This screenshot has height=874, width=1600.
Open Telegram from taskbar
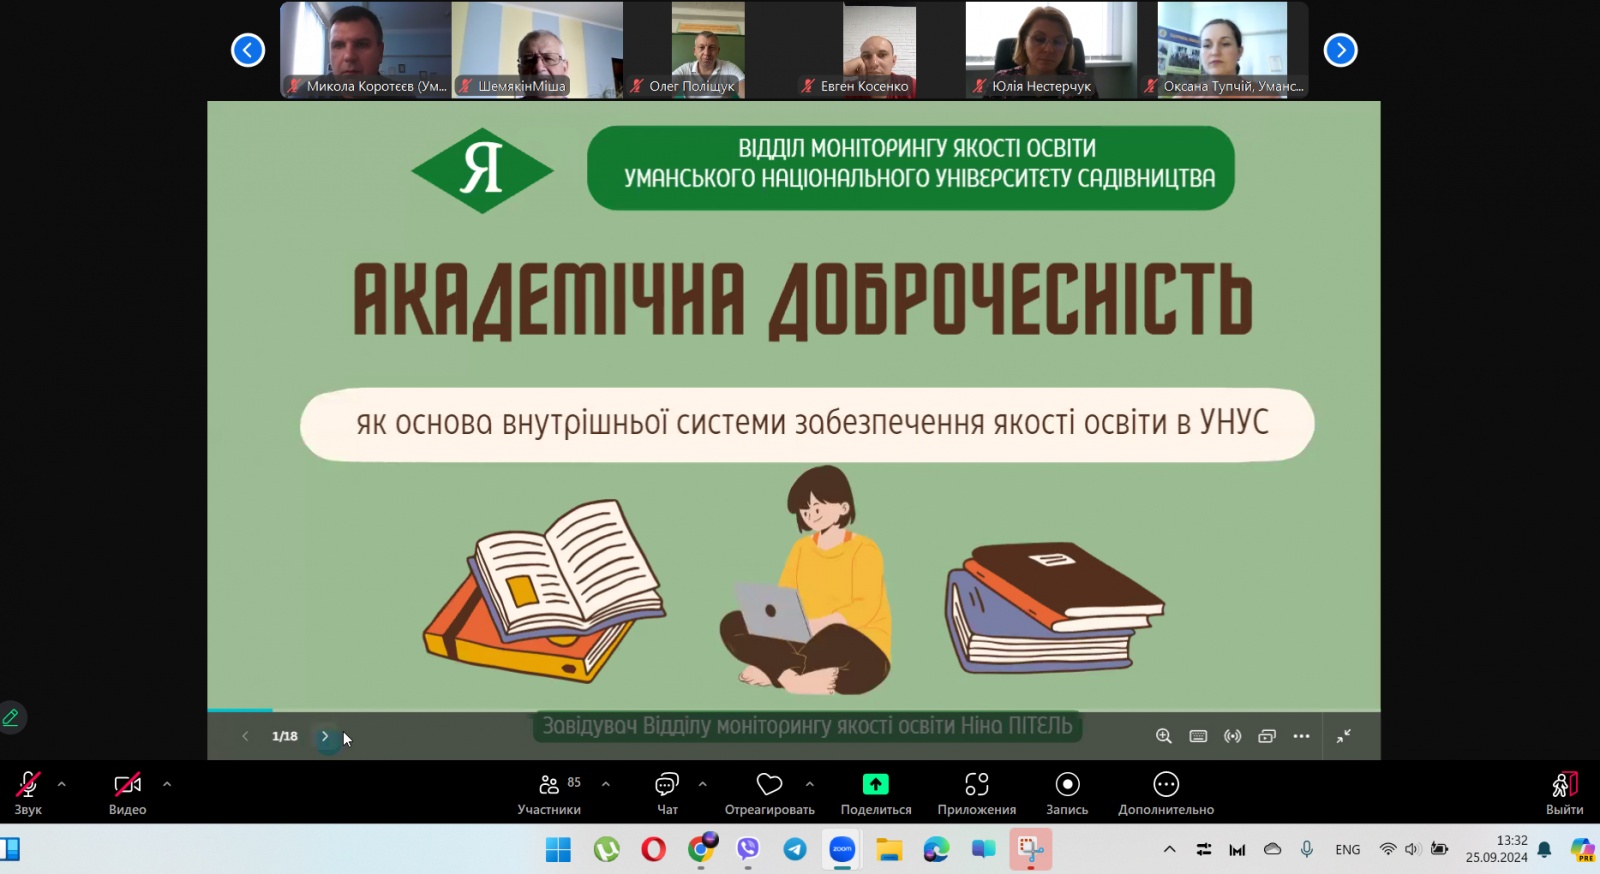click(x=795, y=850)
